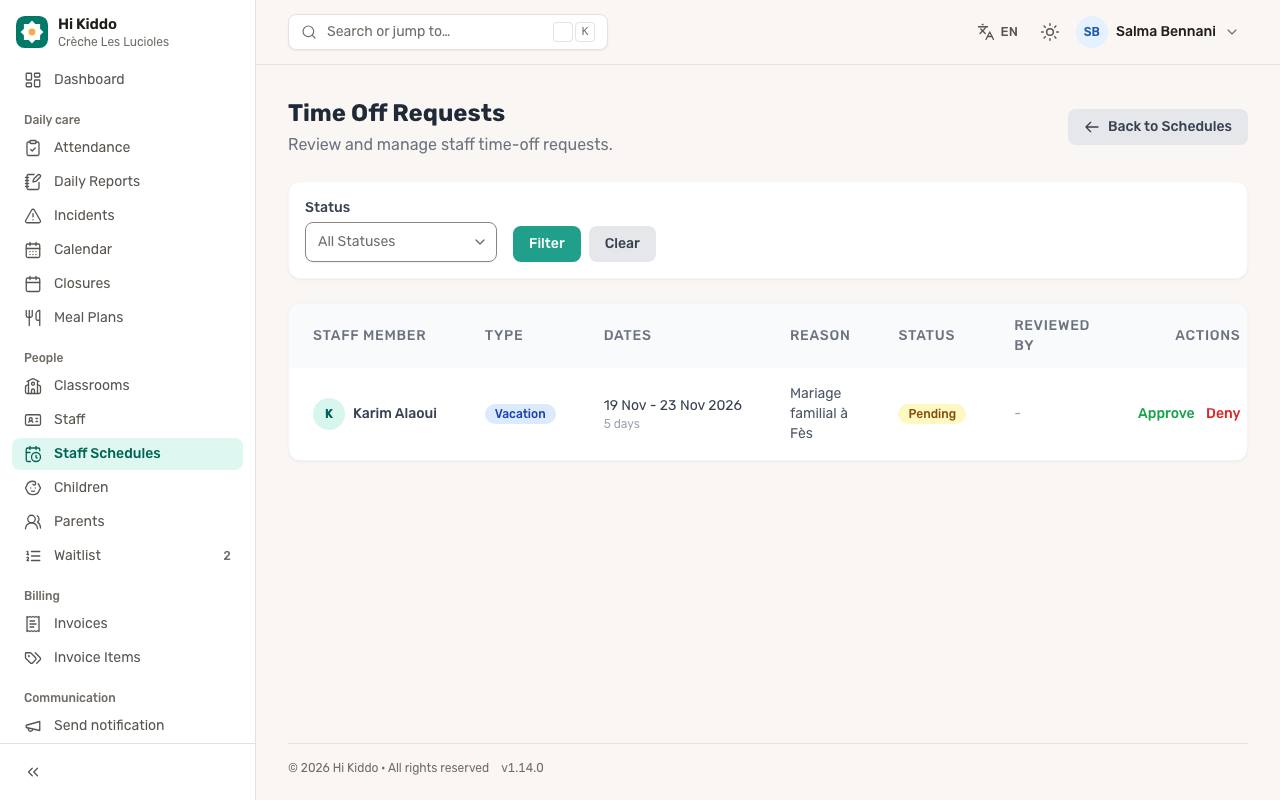Click the Classrooms building icon

click(x=33, y=385)
